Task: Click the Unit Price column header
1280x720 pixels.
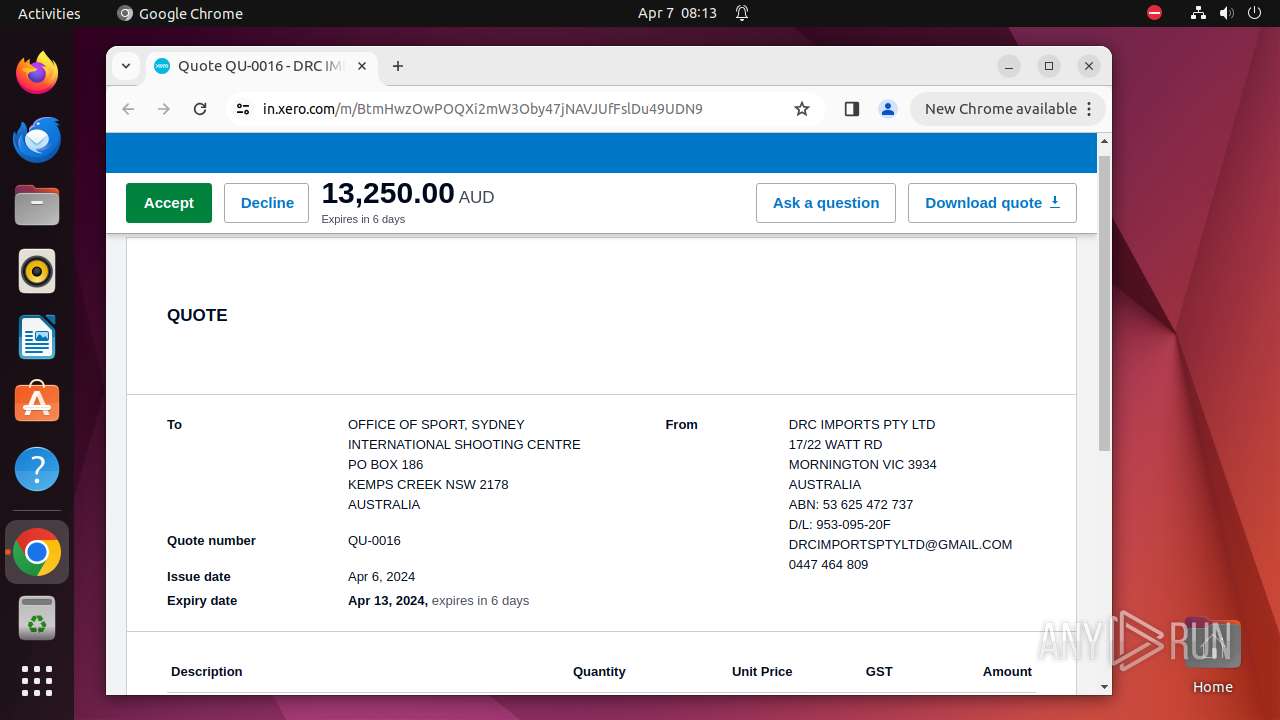Action: tap(762, 672)
